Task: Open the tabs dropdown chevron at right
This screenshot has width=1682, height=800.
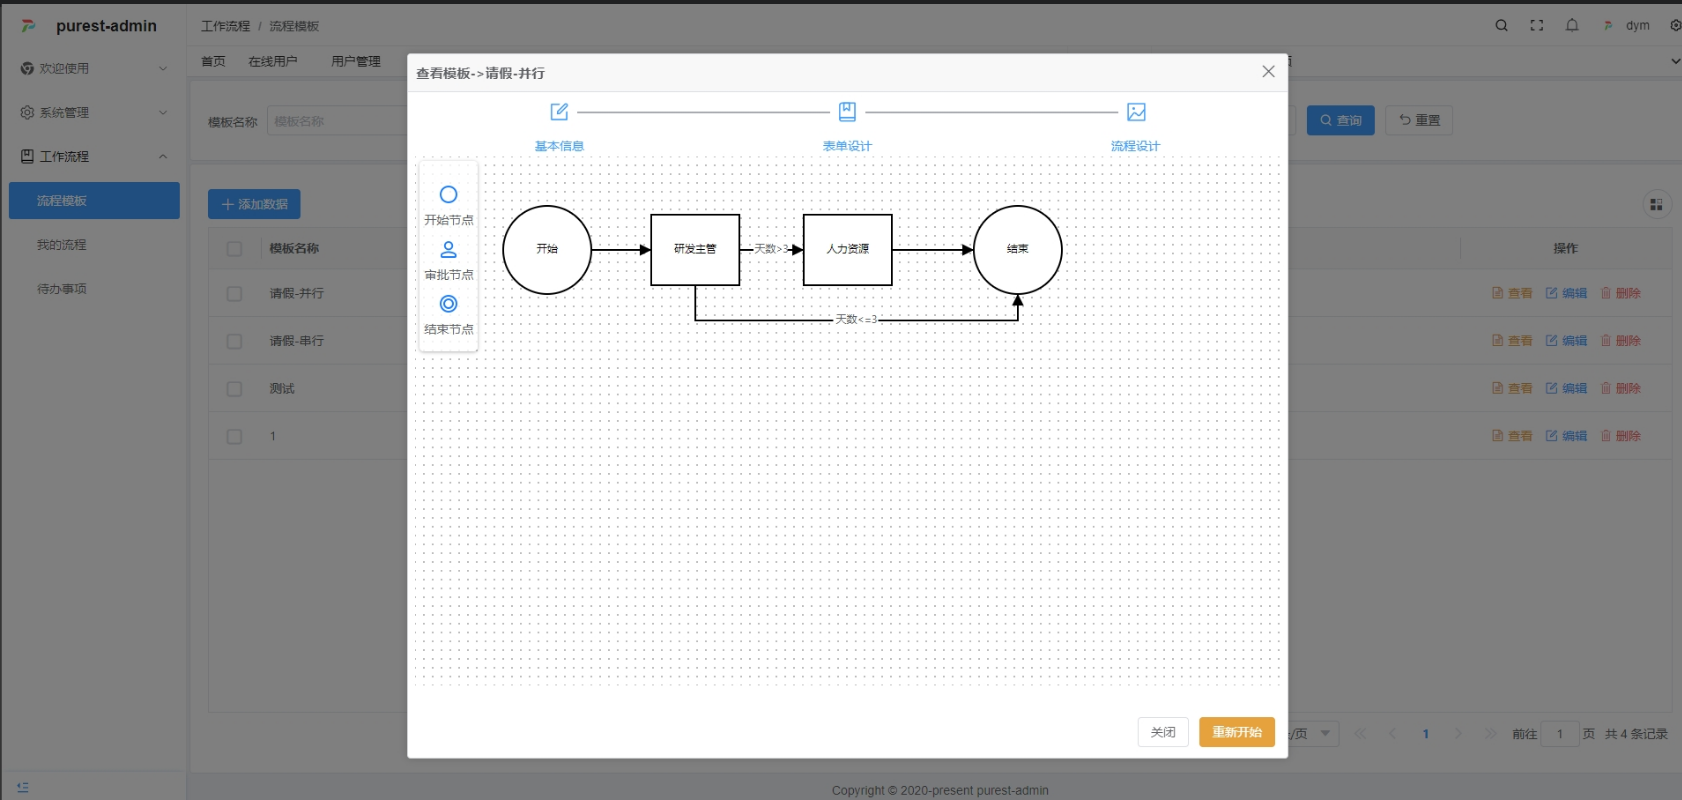Action: coord(1675,61)
